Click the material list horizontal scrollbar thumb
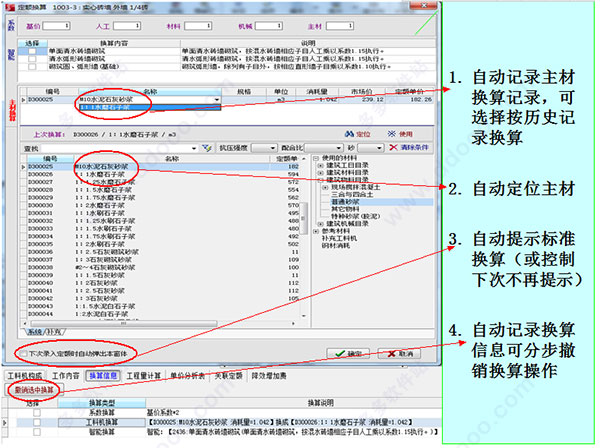Image resolution: width=600 pixels, height=448 pixels. click(122, 324)
